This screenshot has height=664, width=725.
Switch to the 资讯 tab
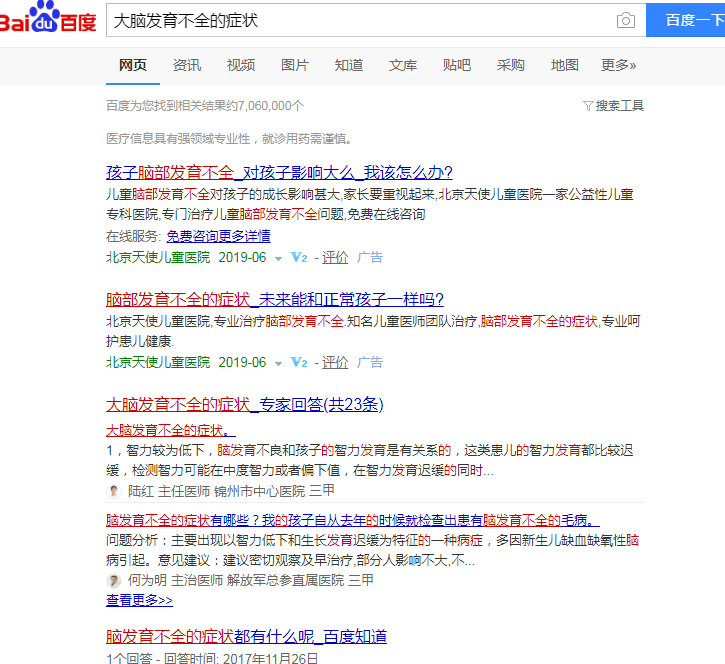[187, 65]
